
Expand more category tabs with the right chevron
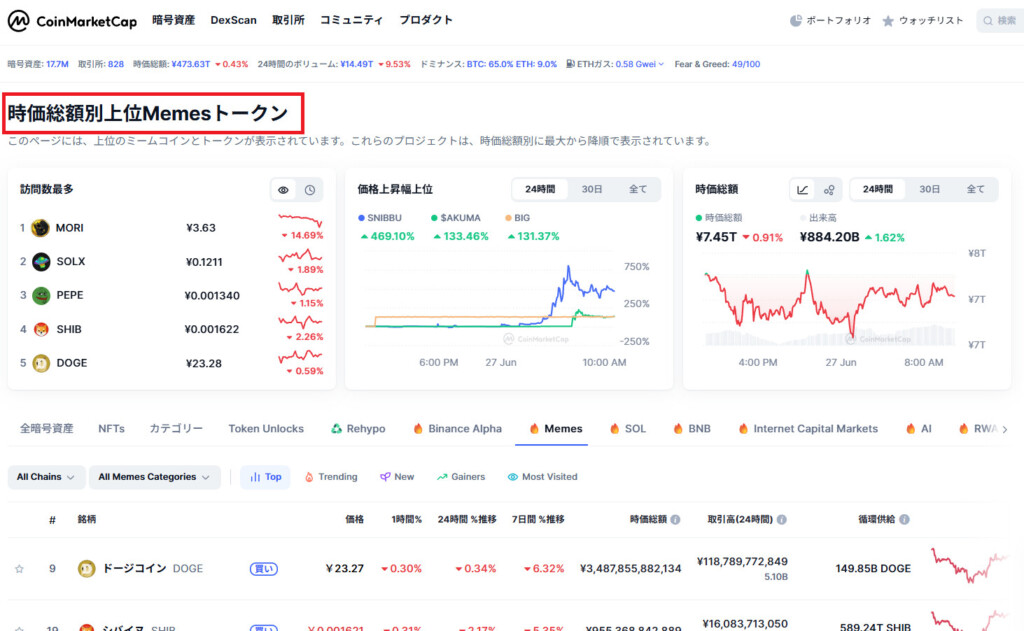pos(1005,430)
